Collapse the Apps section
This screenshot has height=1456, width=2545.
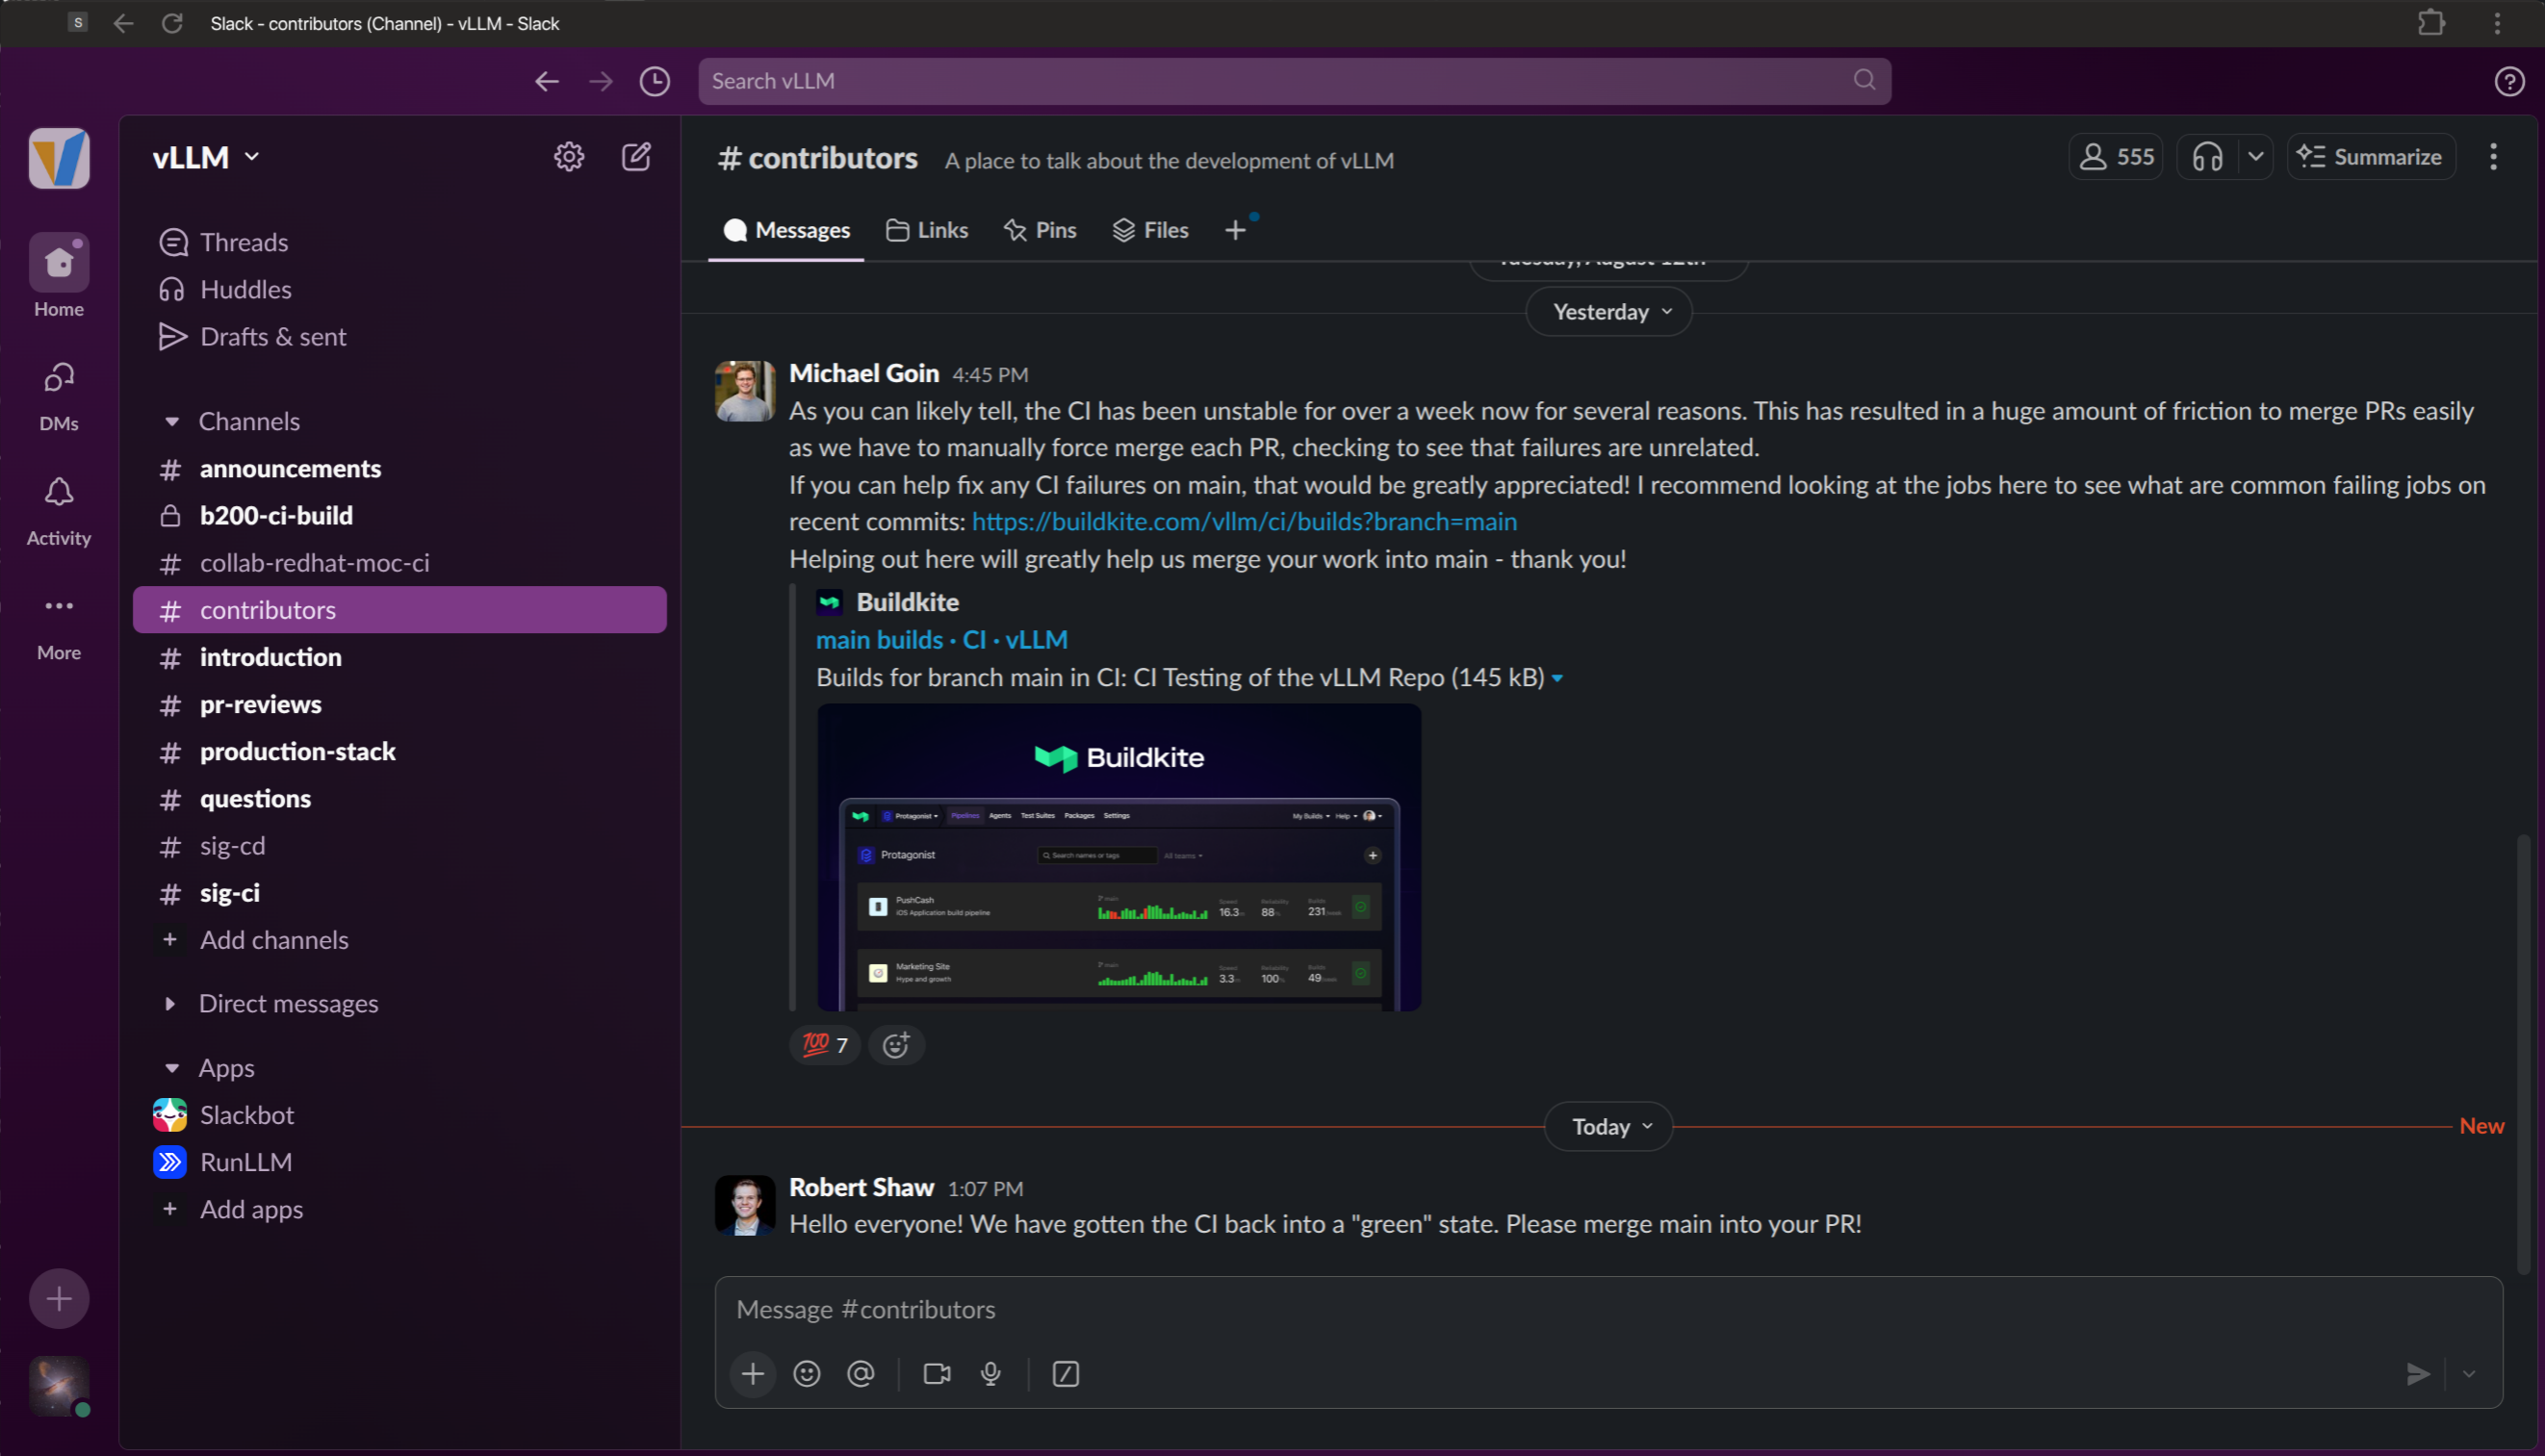[172, 1068]
